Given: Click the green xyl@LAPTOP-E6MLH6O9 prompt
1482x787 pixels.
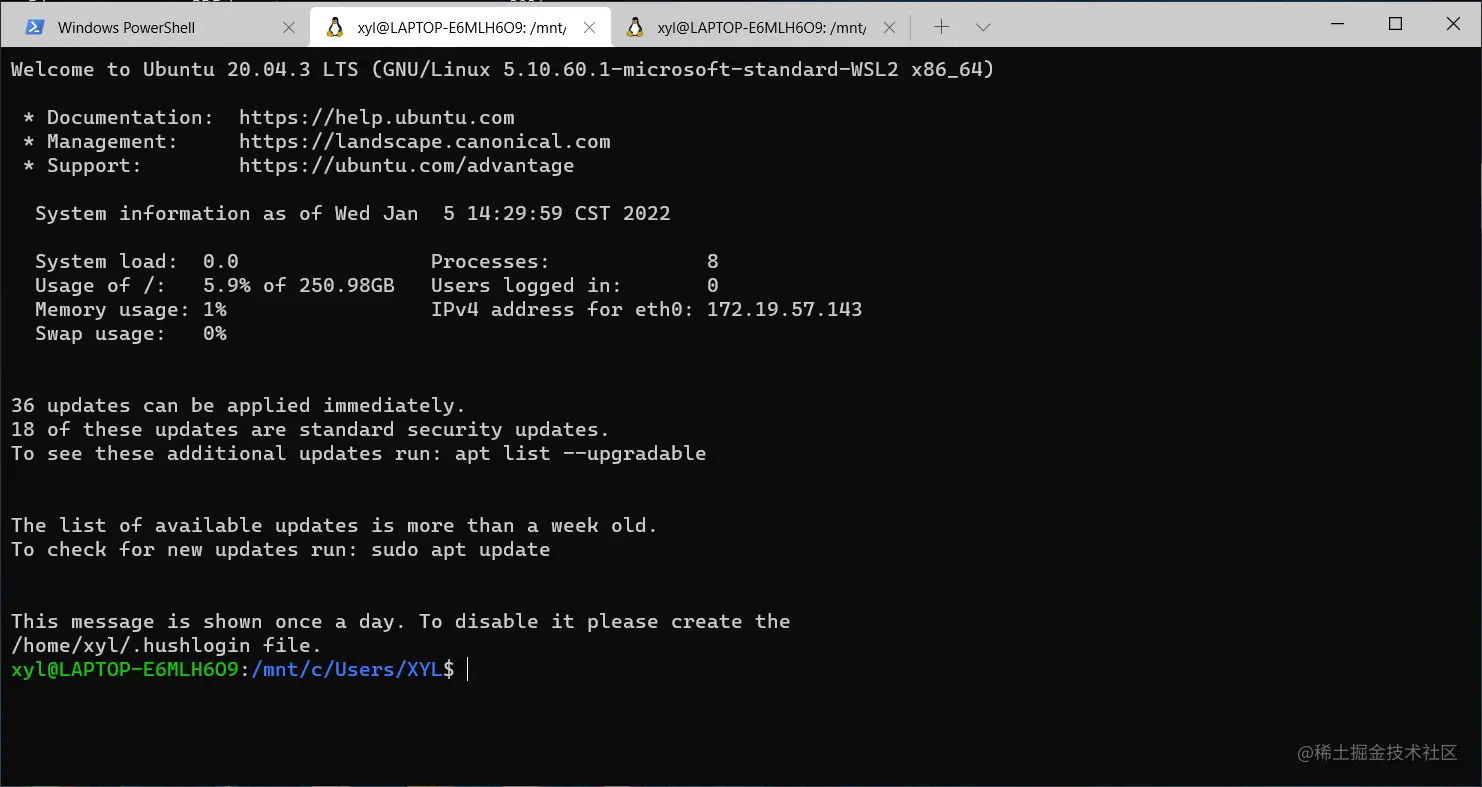Looking at the screenshot, I should [x=125, y=670].
